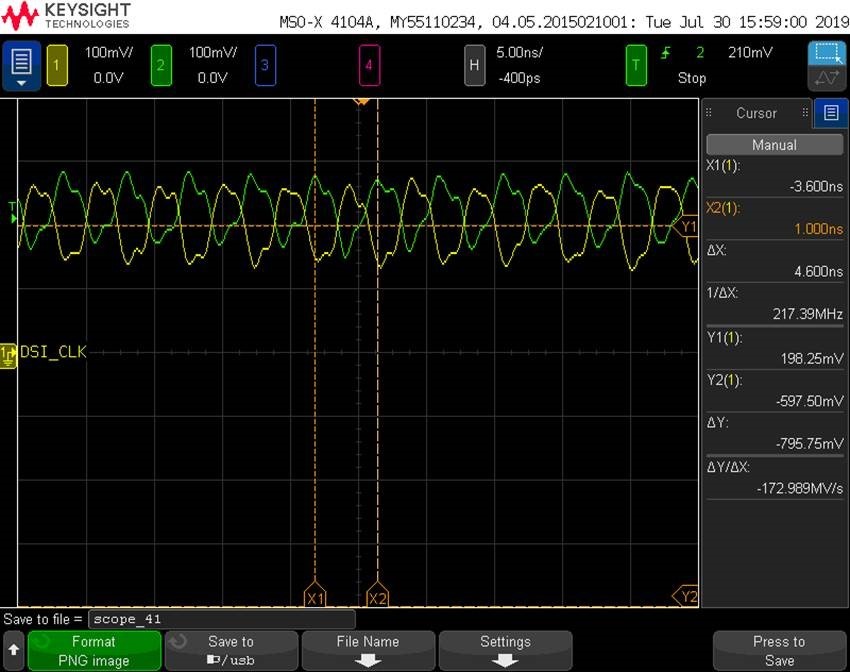Click the Keysight Technologies logo
Viewport: 850px width, 672px height.
[66, 16]
